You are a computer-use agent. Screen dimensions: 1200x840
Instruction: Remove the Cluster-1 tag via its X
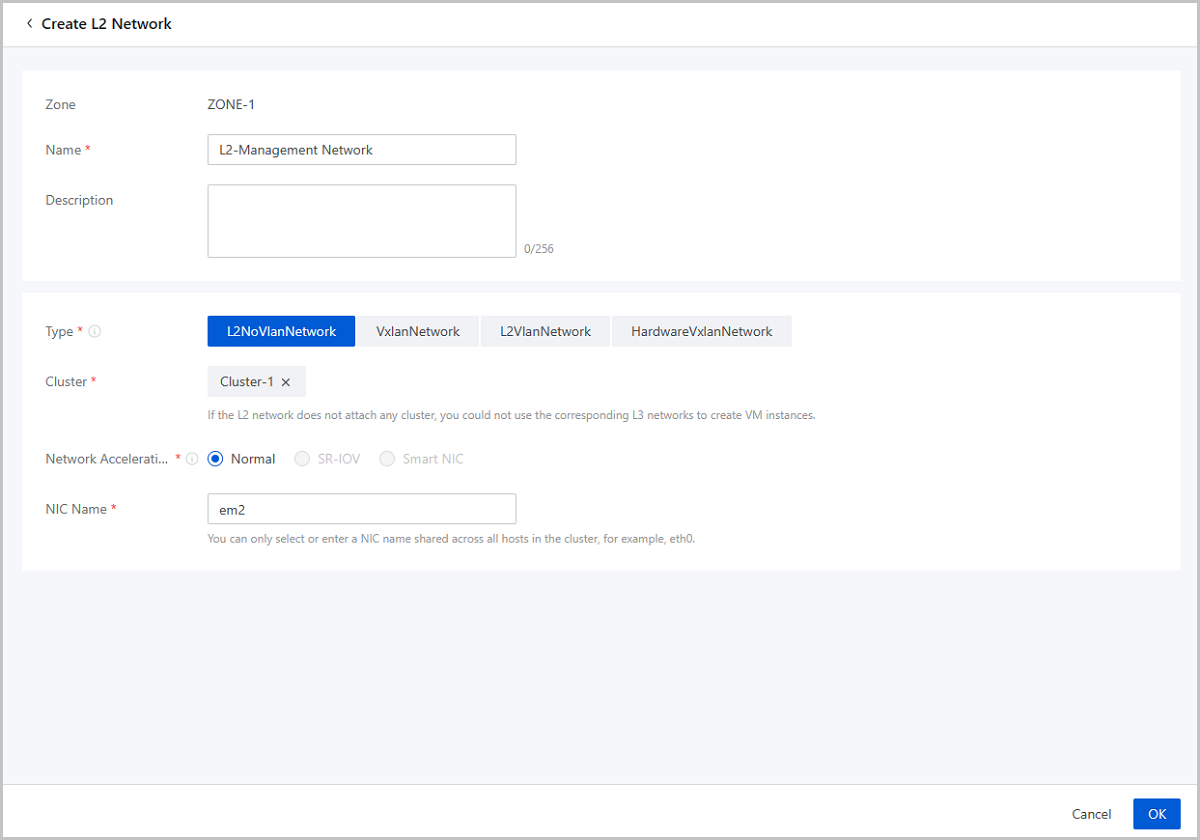286,382
